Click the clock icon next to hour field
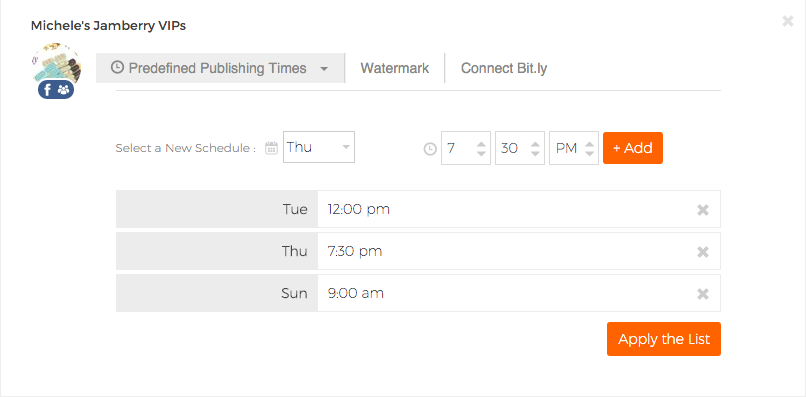Viewport: 806px width, 397px height. [430, 149]
